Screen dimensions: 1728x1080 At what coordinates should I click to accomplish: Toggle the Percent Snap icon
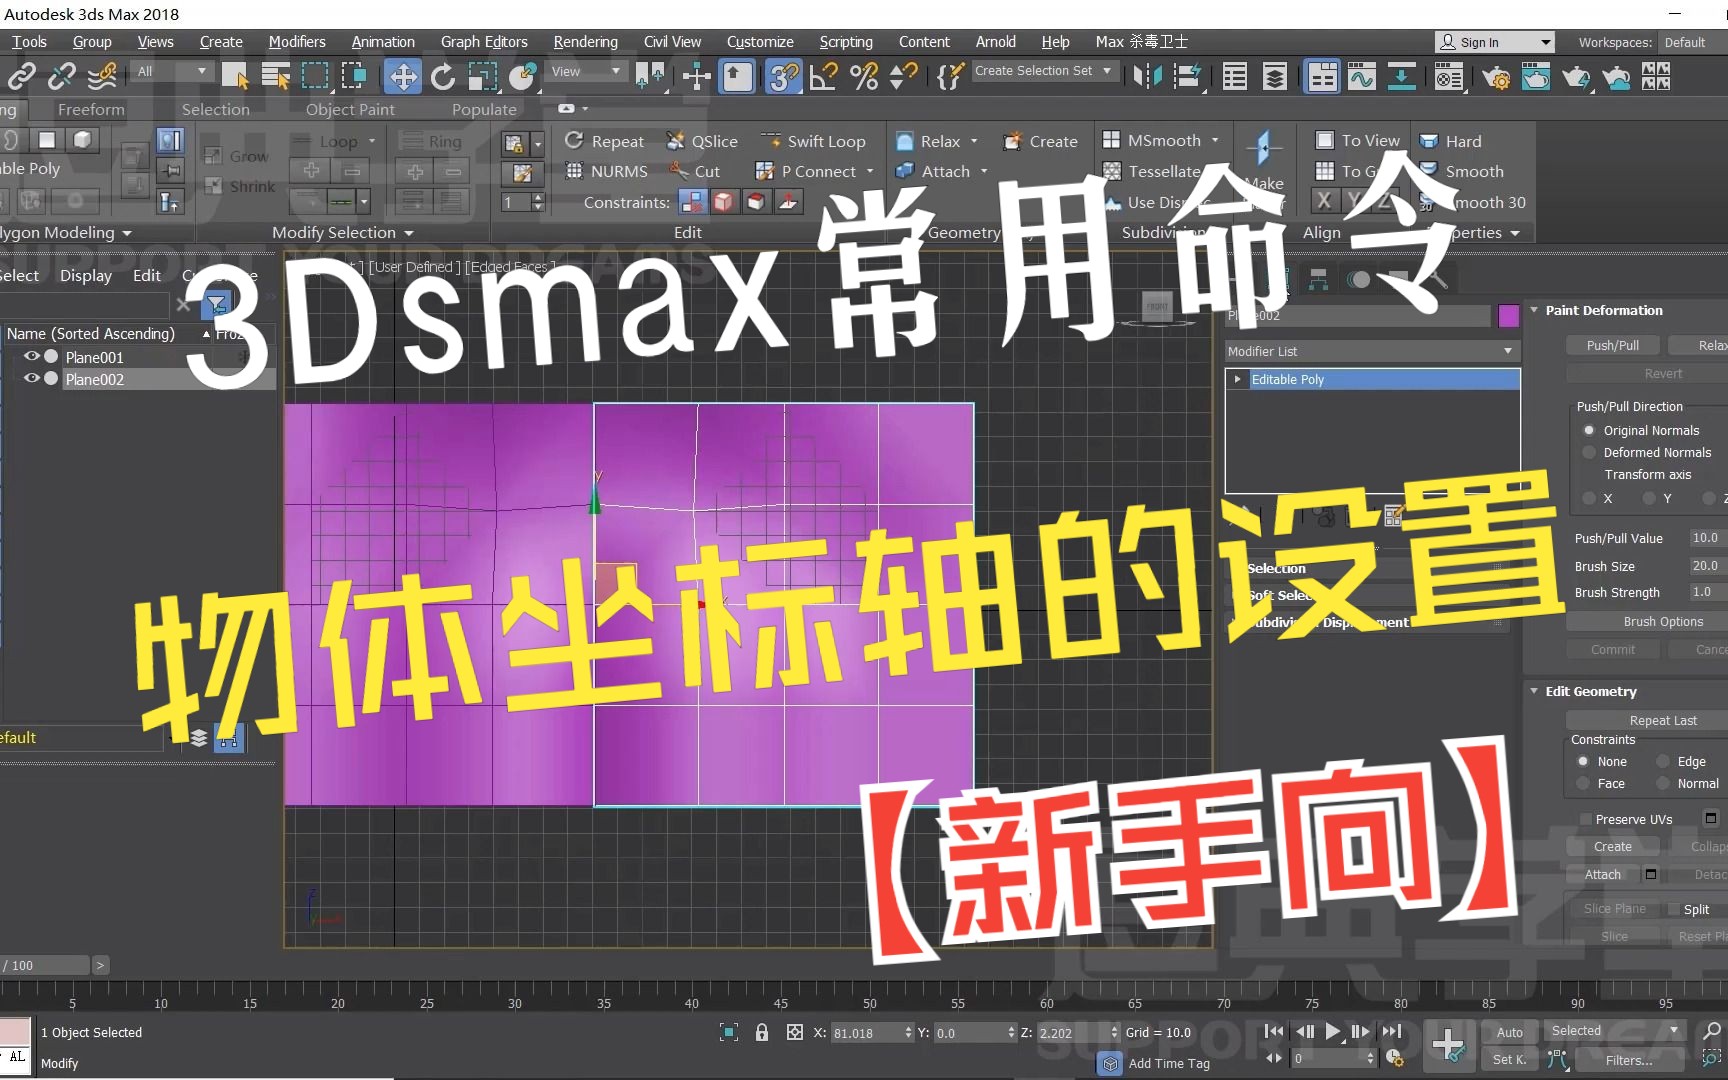[864, 76]
